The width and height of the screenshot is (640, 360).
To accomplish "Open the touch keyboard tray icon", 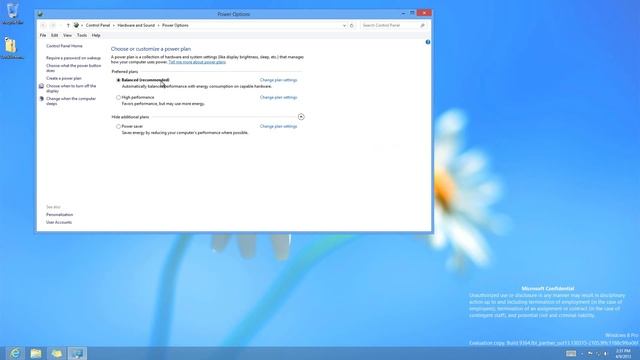I will pos(571,353).
